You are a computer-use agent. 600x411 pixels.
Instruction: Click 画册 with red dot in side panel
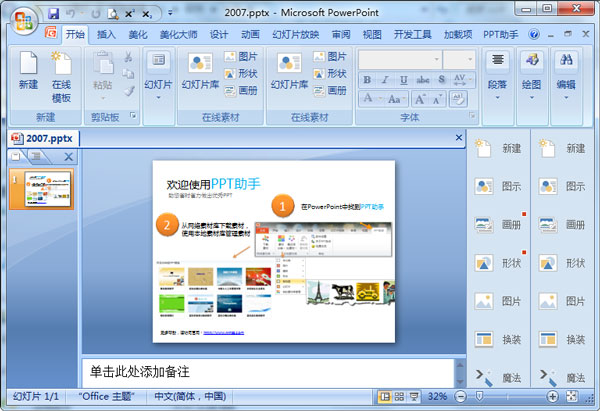(498, 225)
